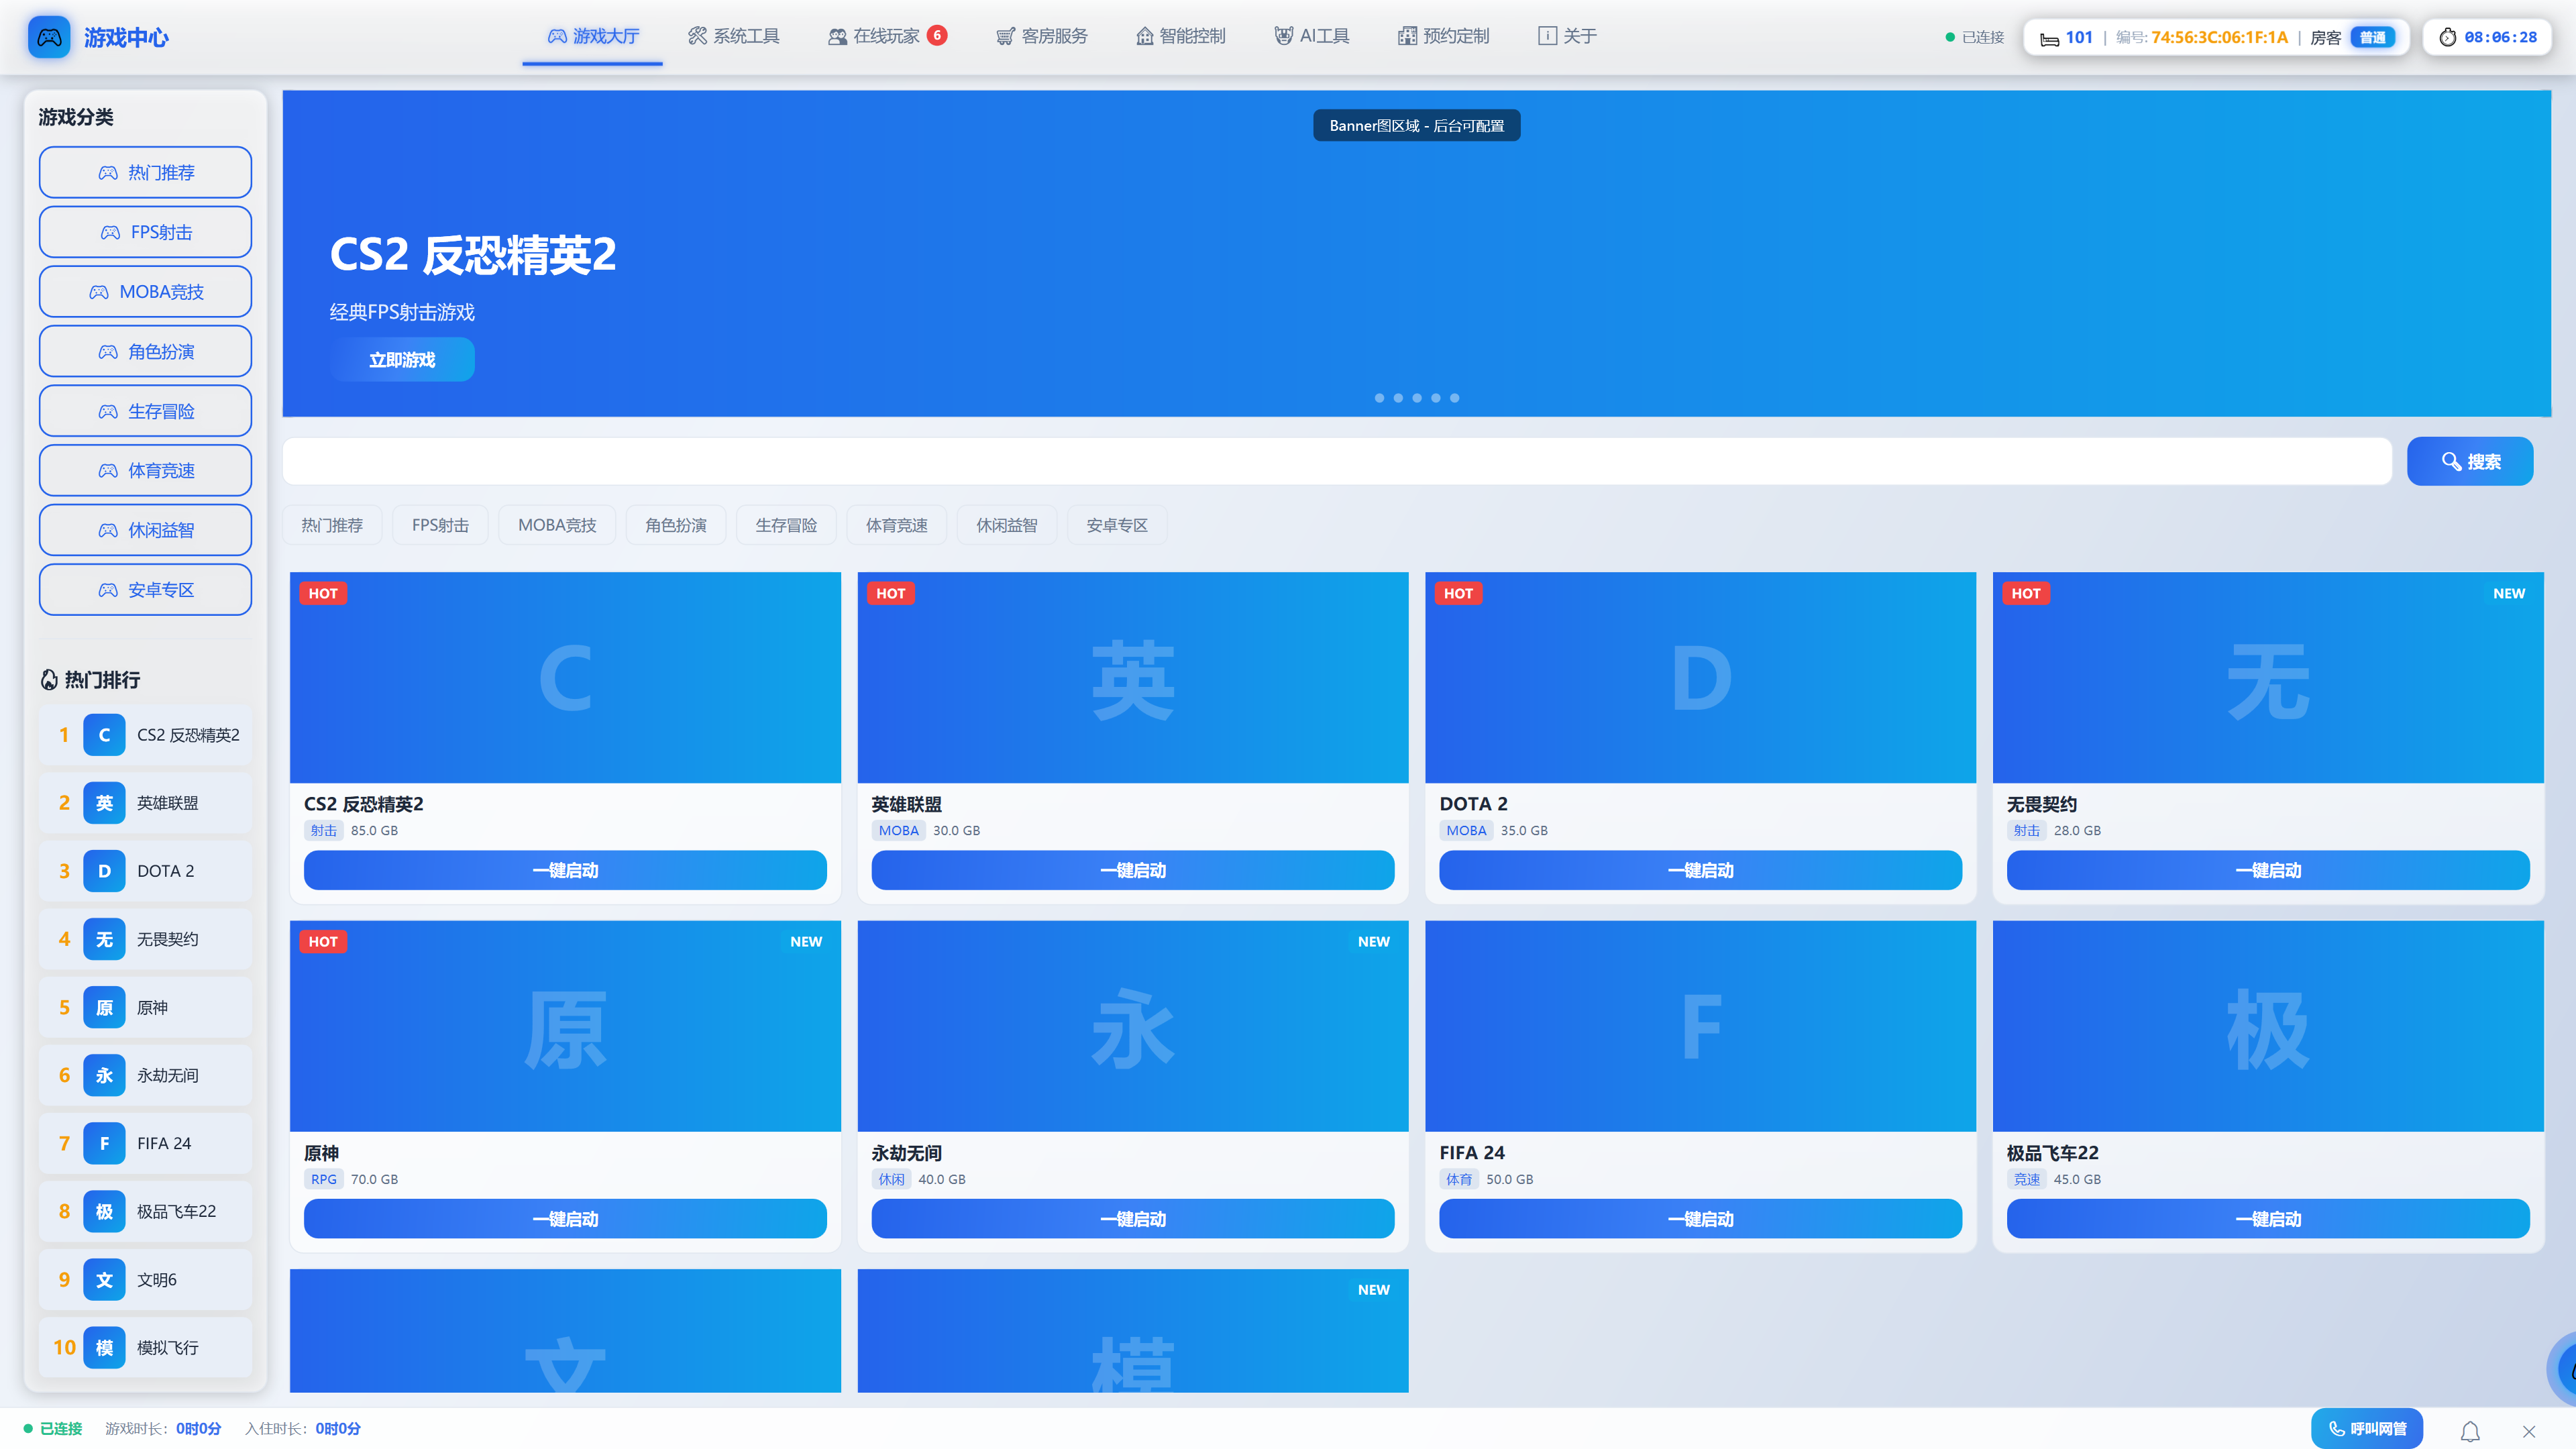Select the 原神 game cover thumbnail

coord(565,1026)
